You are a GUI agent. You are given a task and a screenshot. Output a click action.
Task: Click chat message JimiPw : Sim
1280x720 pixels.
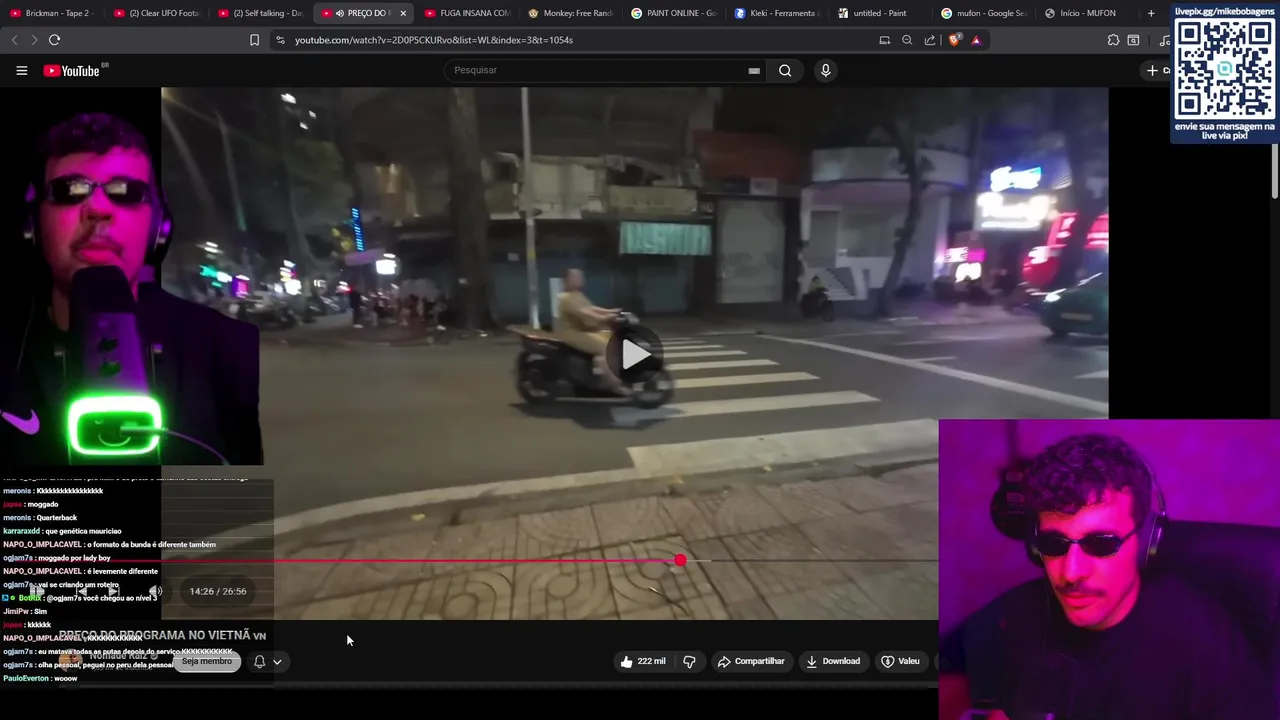(x=25, y=611)
